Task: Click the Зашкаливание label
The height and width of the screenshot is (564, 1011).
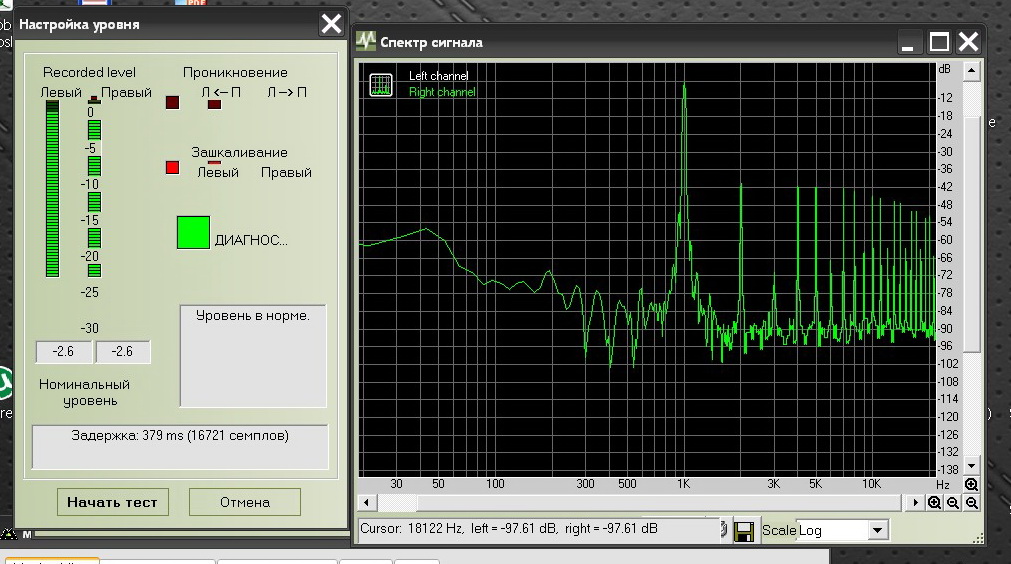Action: [x=239, y=152]
